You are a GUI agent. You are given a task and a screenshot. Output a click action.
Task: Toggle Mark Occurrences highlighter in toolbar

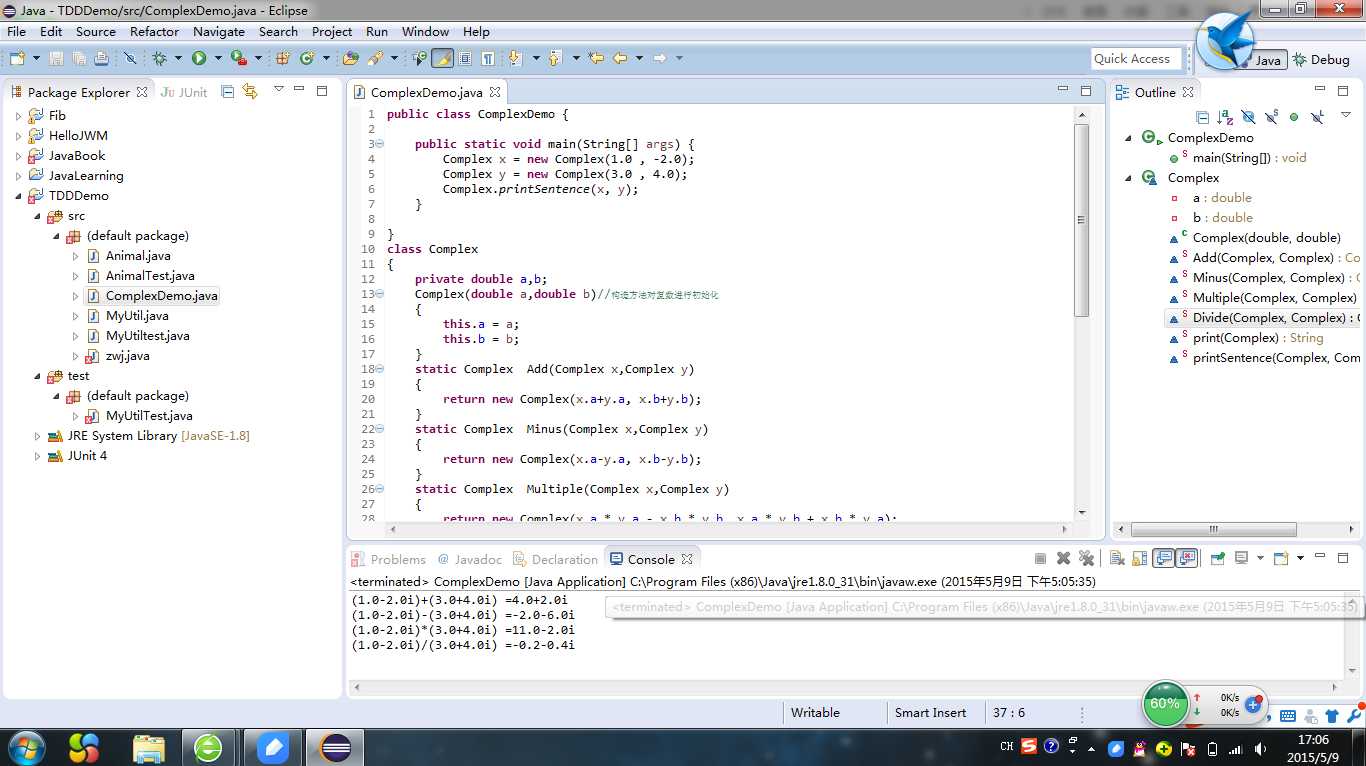442,58
